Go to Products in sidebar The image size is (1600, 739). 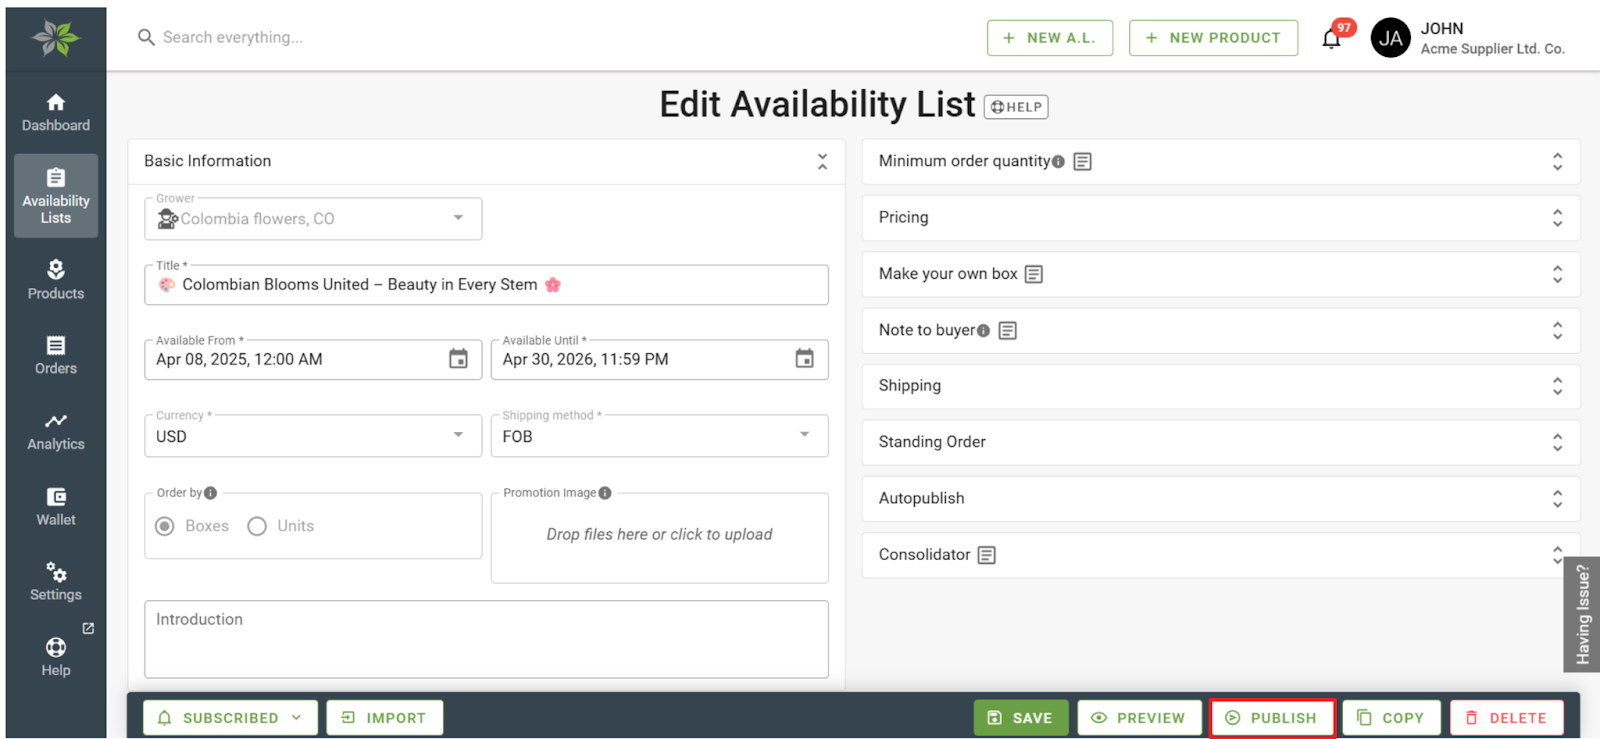(56, 280)
